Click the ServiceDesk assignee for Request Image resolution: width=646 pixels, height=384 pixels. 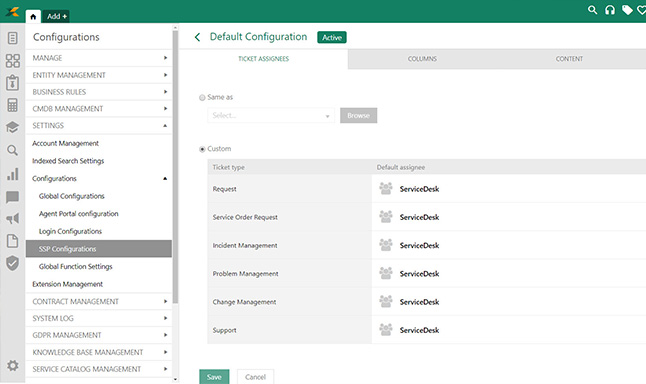coord(419,189)
